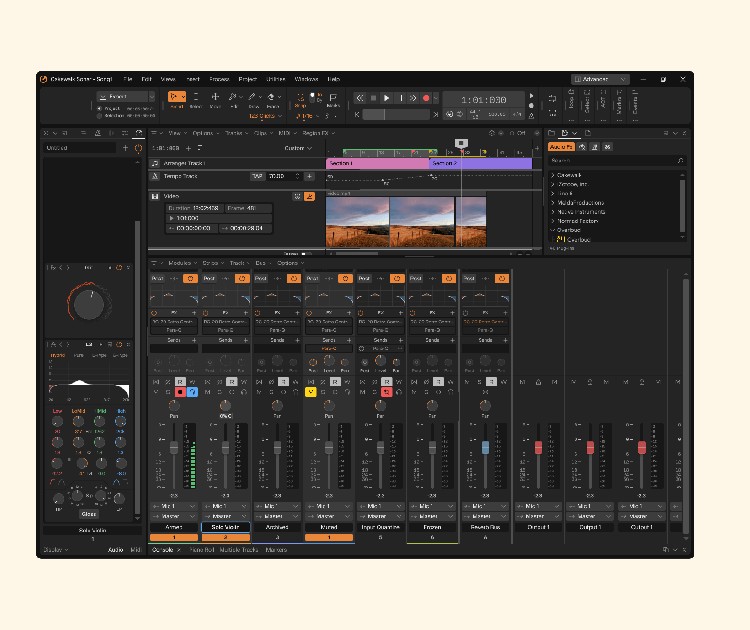This screenshot has height=630, width=750.
Task: Toggle the red input quantize button
Action: (386, 392)
